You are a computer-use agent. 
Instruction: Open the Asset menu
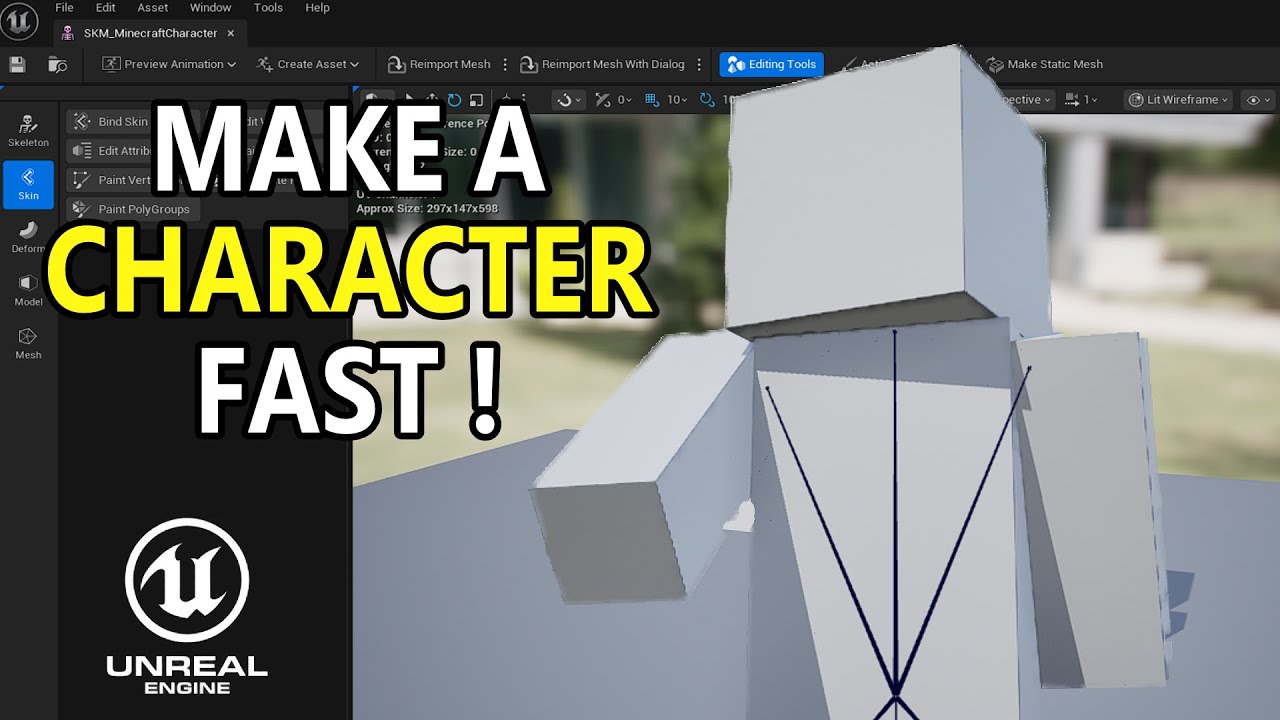[x=153, y=8]
